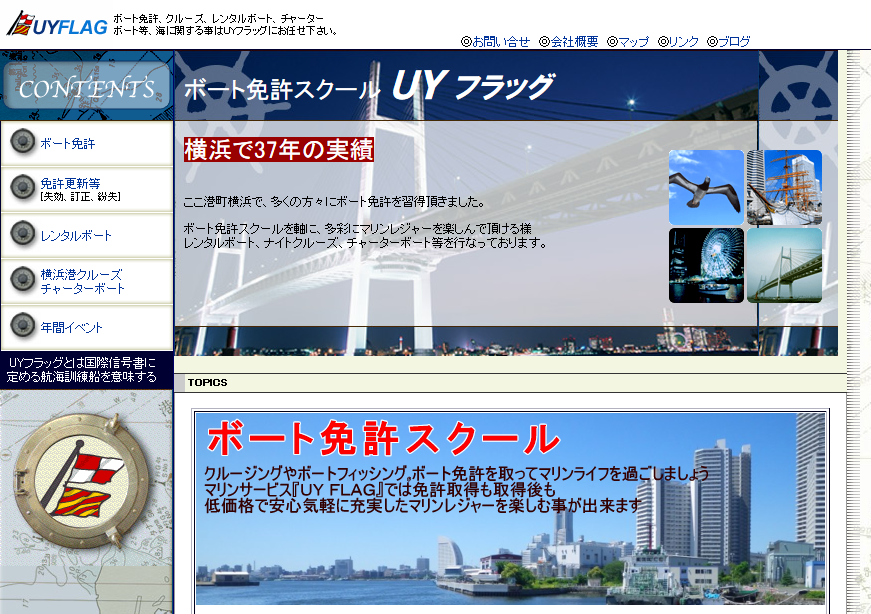Click the header tagline ボート免許、クルーズ text

(x=226, y=25)
